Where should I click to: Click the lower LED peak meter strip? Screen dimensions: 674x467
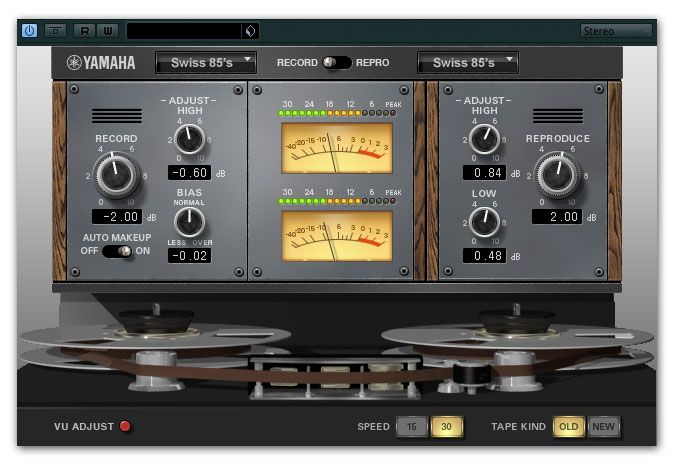click(x=337, y=201)
